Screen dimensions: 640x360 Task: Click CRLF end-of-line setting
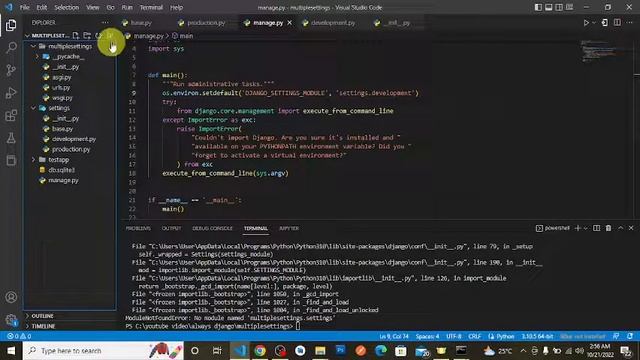pyautogui.click(x=474, y=336)
